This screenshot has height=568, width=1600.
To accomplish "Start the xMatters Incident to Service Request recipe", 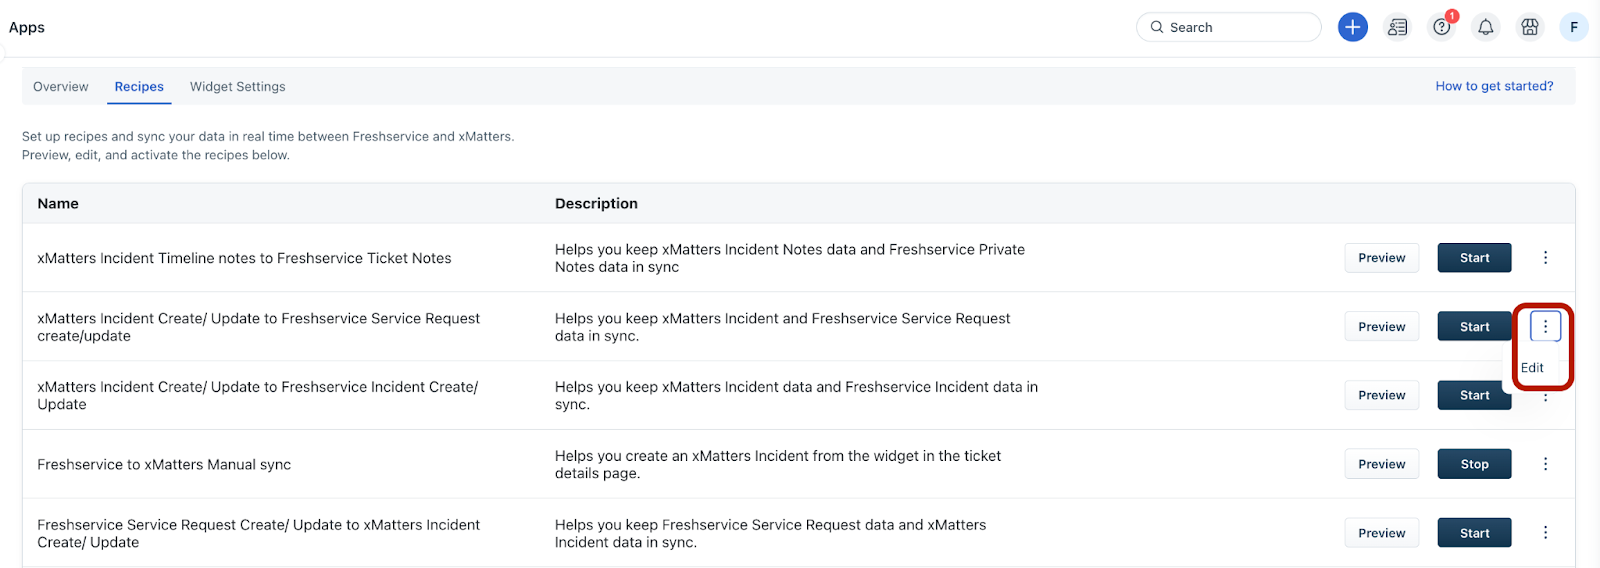I will [1474, 327].
